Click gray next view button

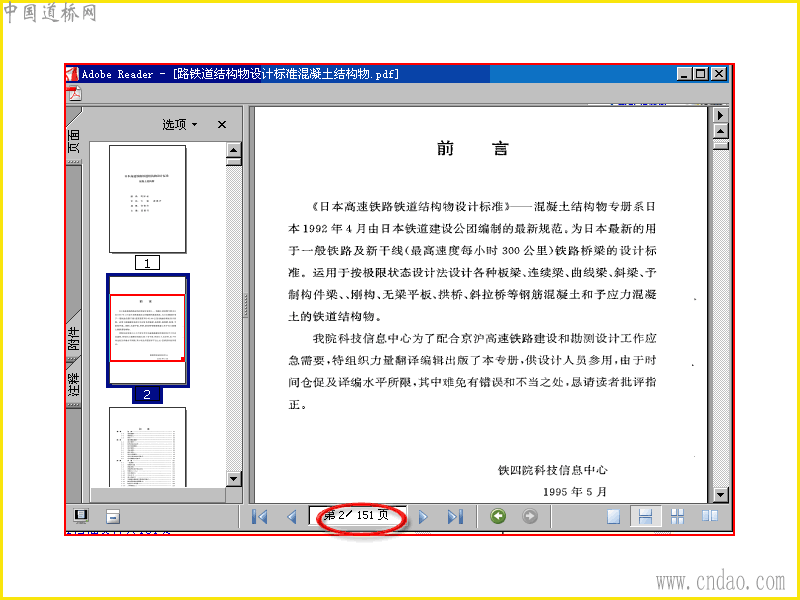pyautogui.click(x=530, y=516)
